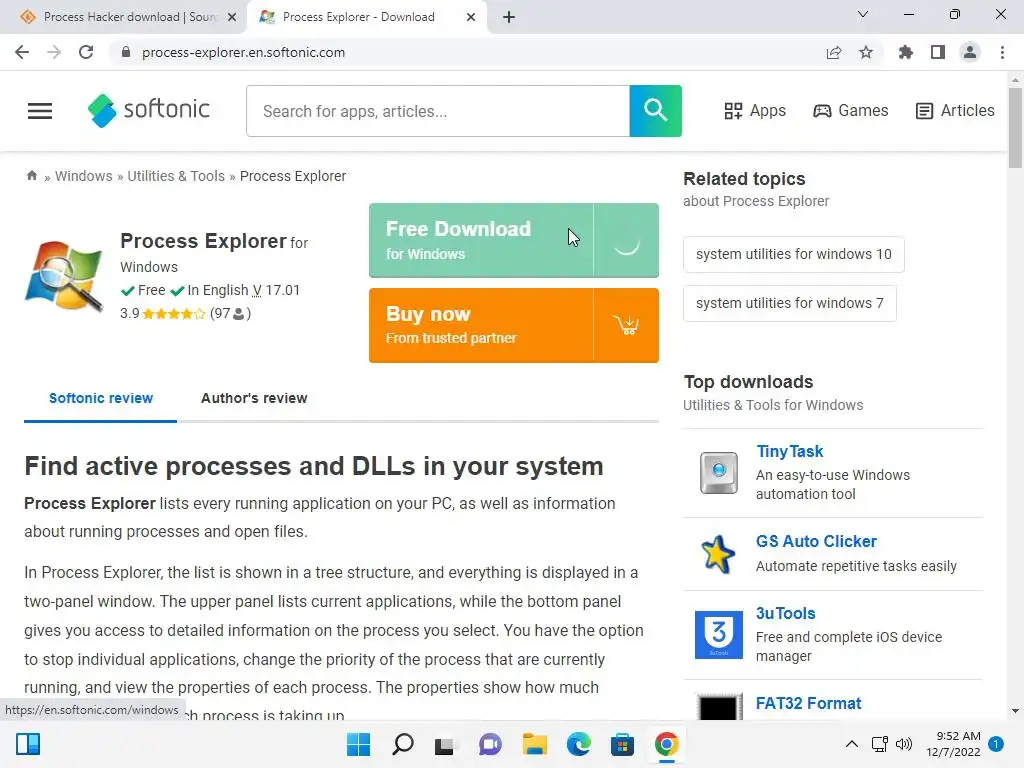Screen dimensions: 1024x768
Task: Switch to Softonic review tab
Action: click(x=101, y=398)
